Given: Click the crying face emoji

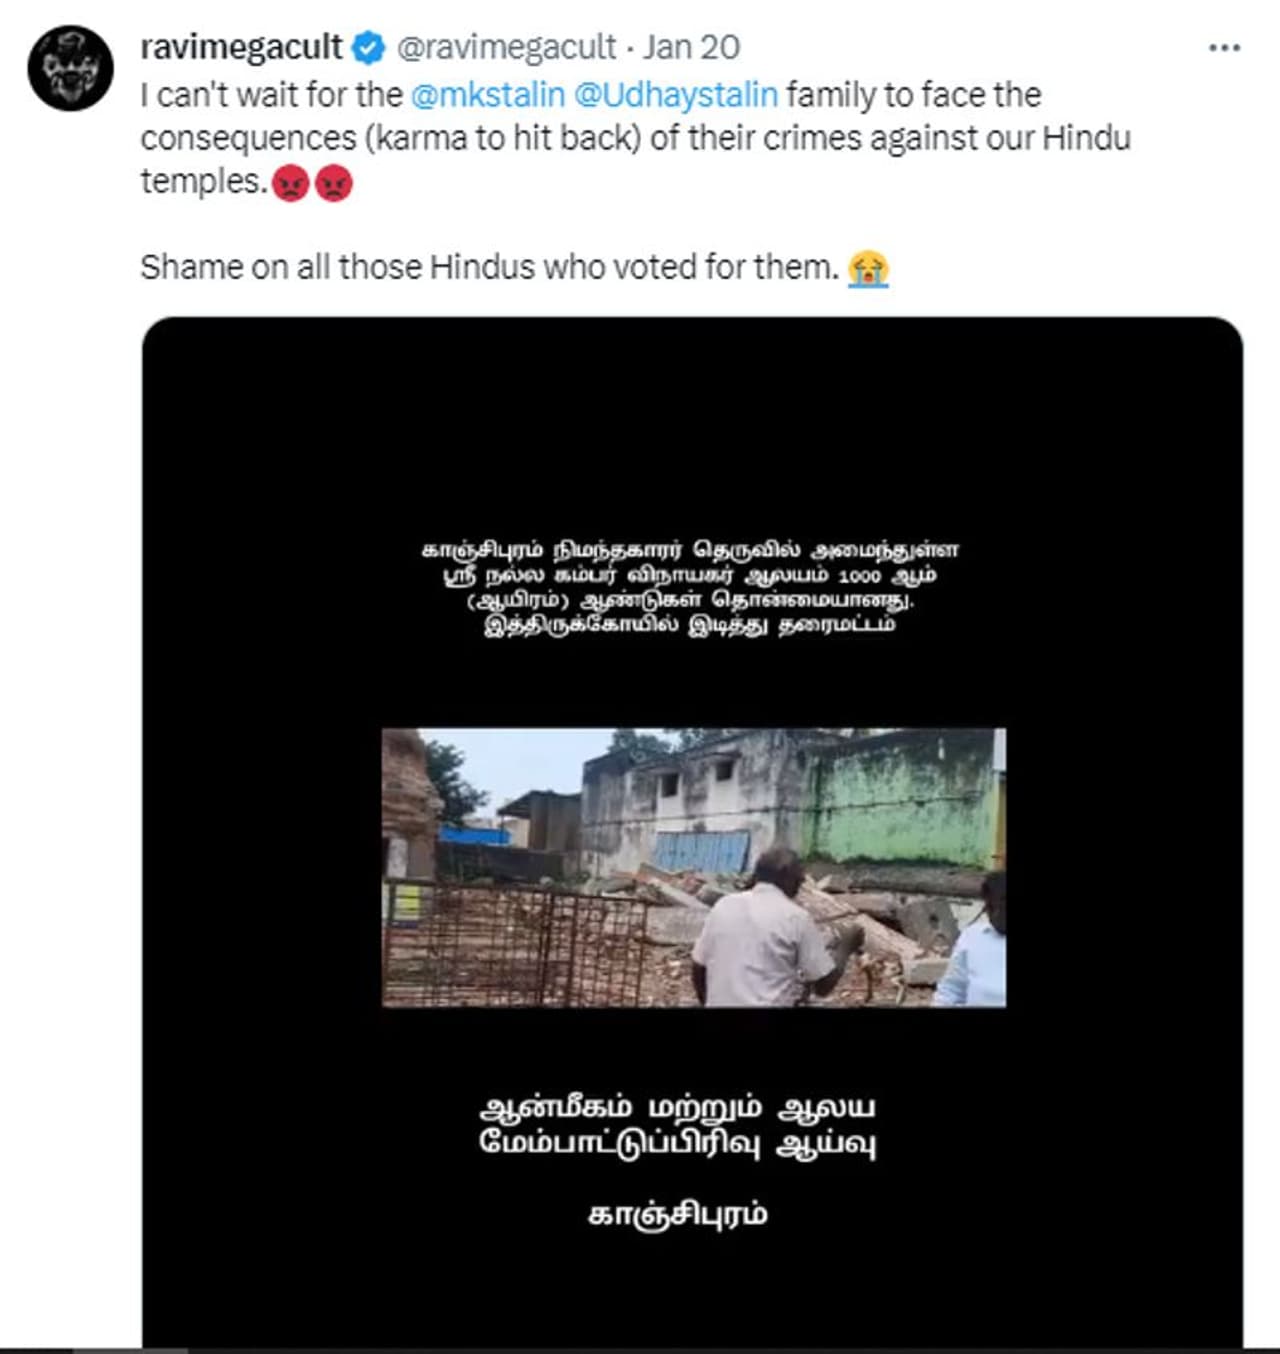Looking at the screenshot, I should (868, 269).
